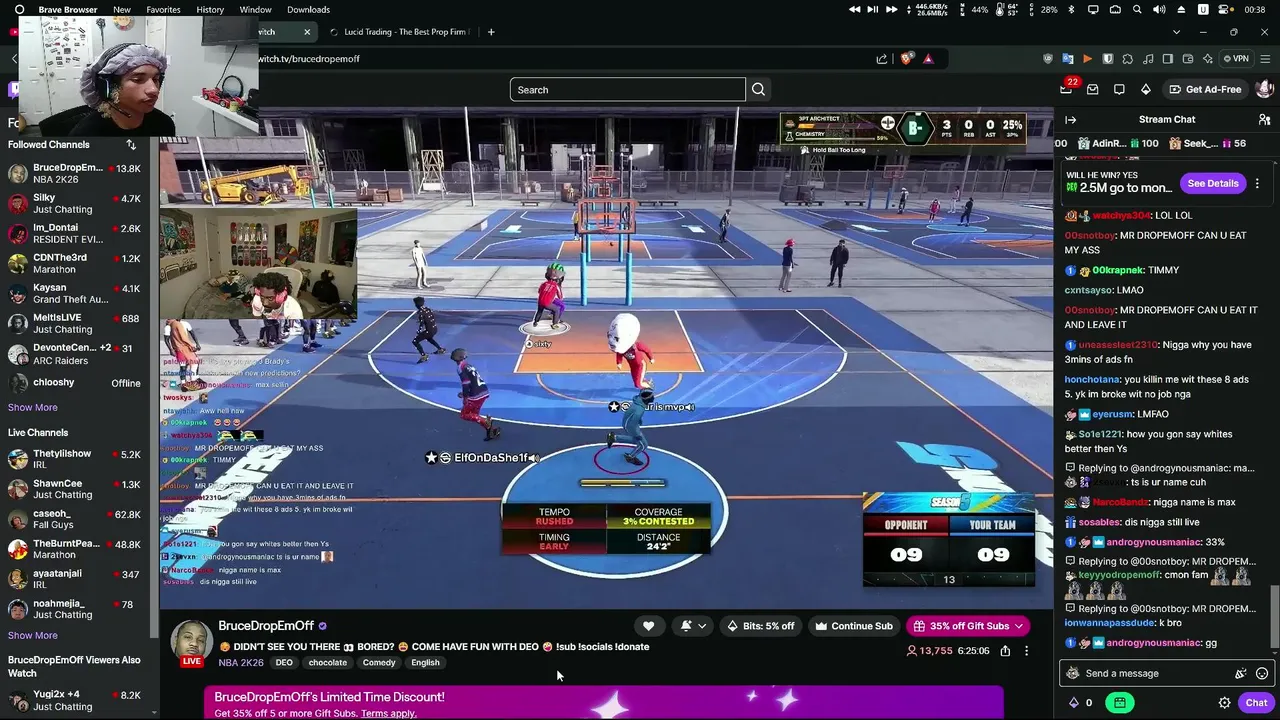The width and height of the screenshot is (1280, 720).
Task: Show more live channels
Action: tap(33, 636)
